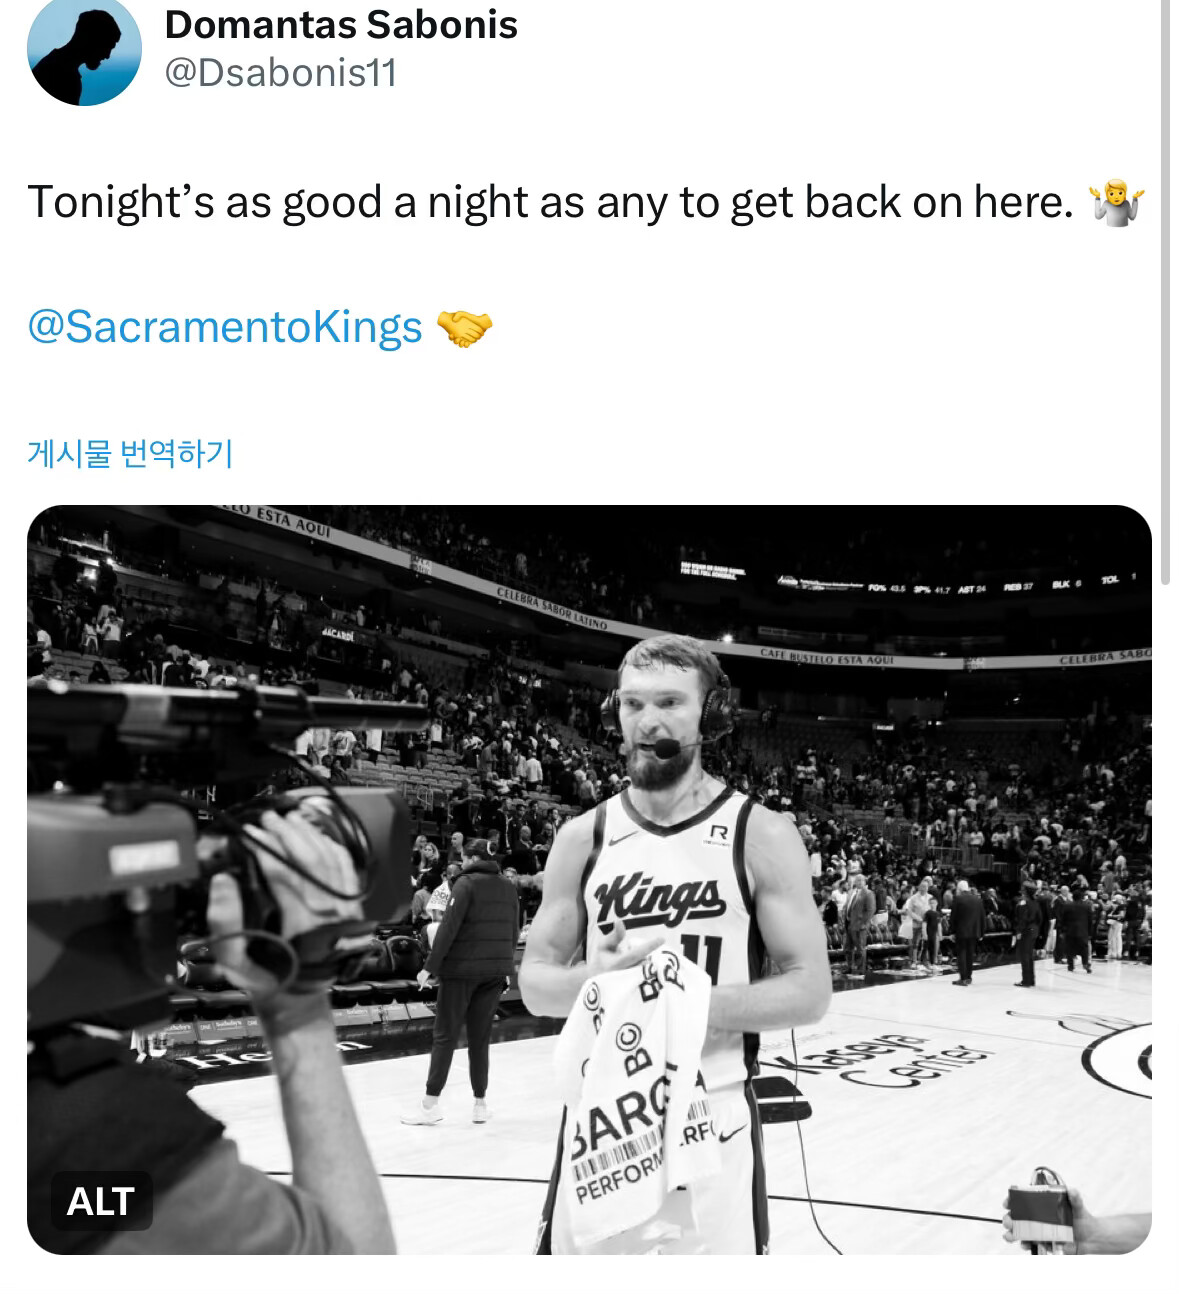Click the Kings logo on the jersey
The height and width of the screenshot is (1294, 1179).
click(x=657, y=900)
